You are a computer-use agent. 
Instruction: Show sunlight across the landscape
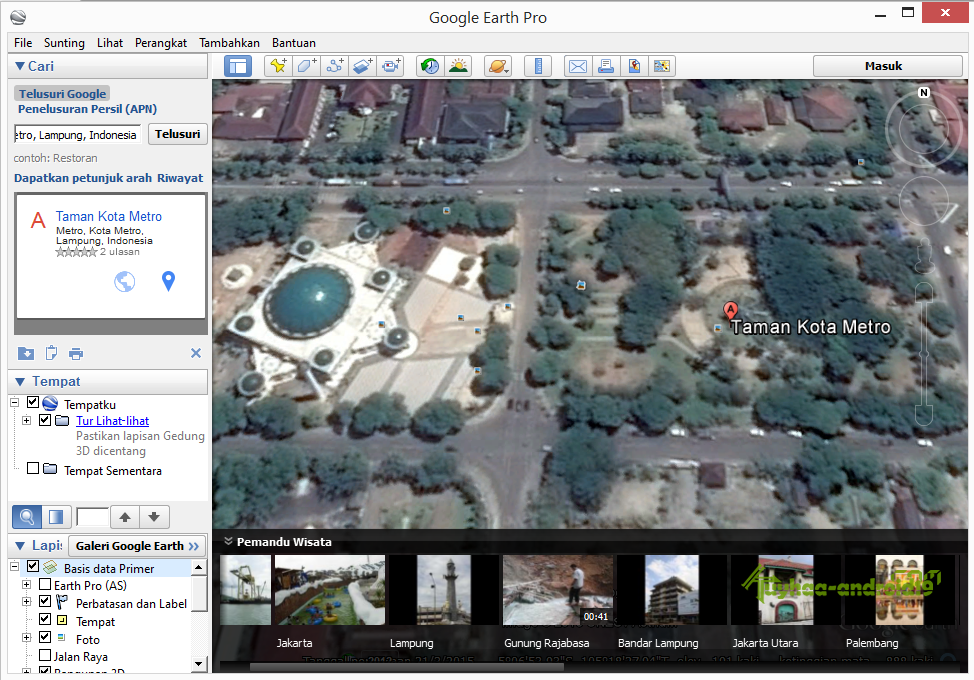[458, 66]
